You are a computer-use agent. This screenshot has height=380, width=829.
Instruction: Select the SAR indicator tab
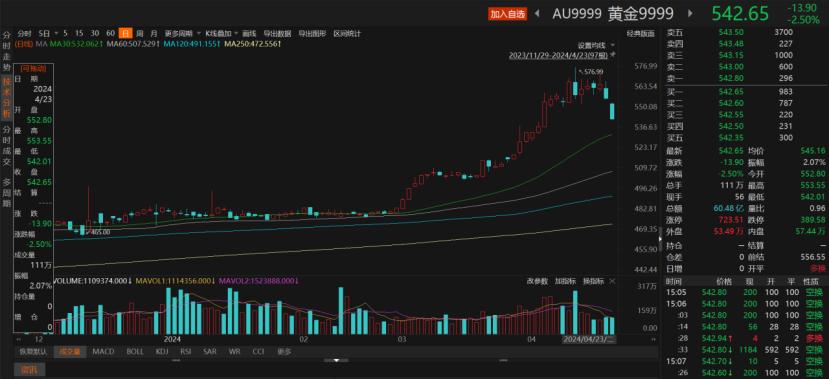[210, 351]
